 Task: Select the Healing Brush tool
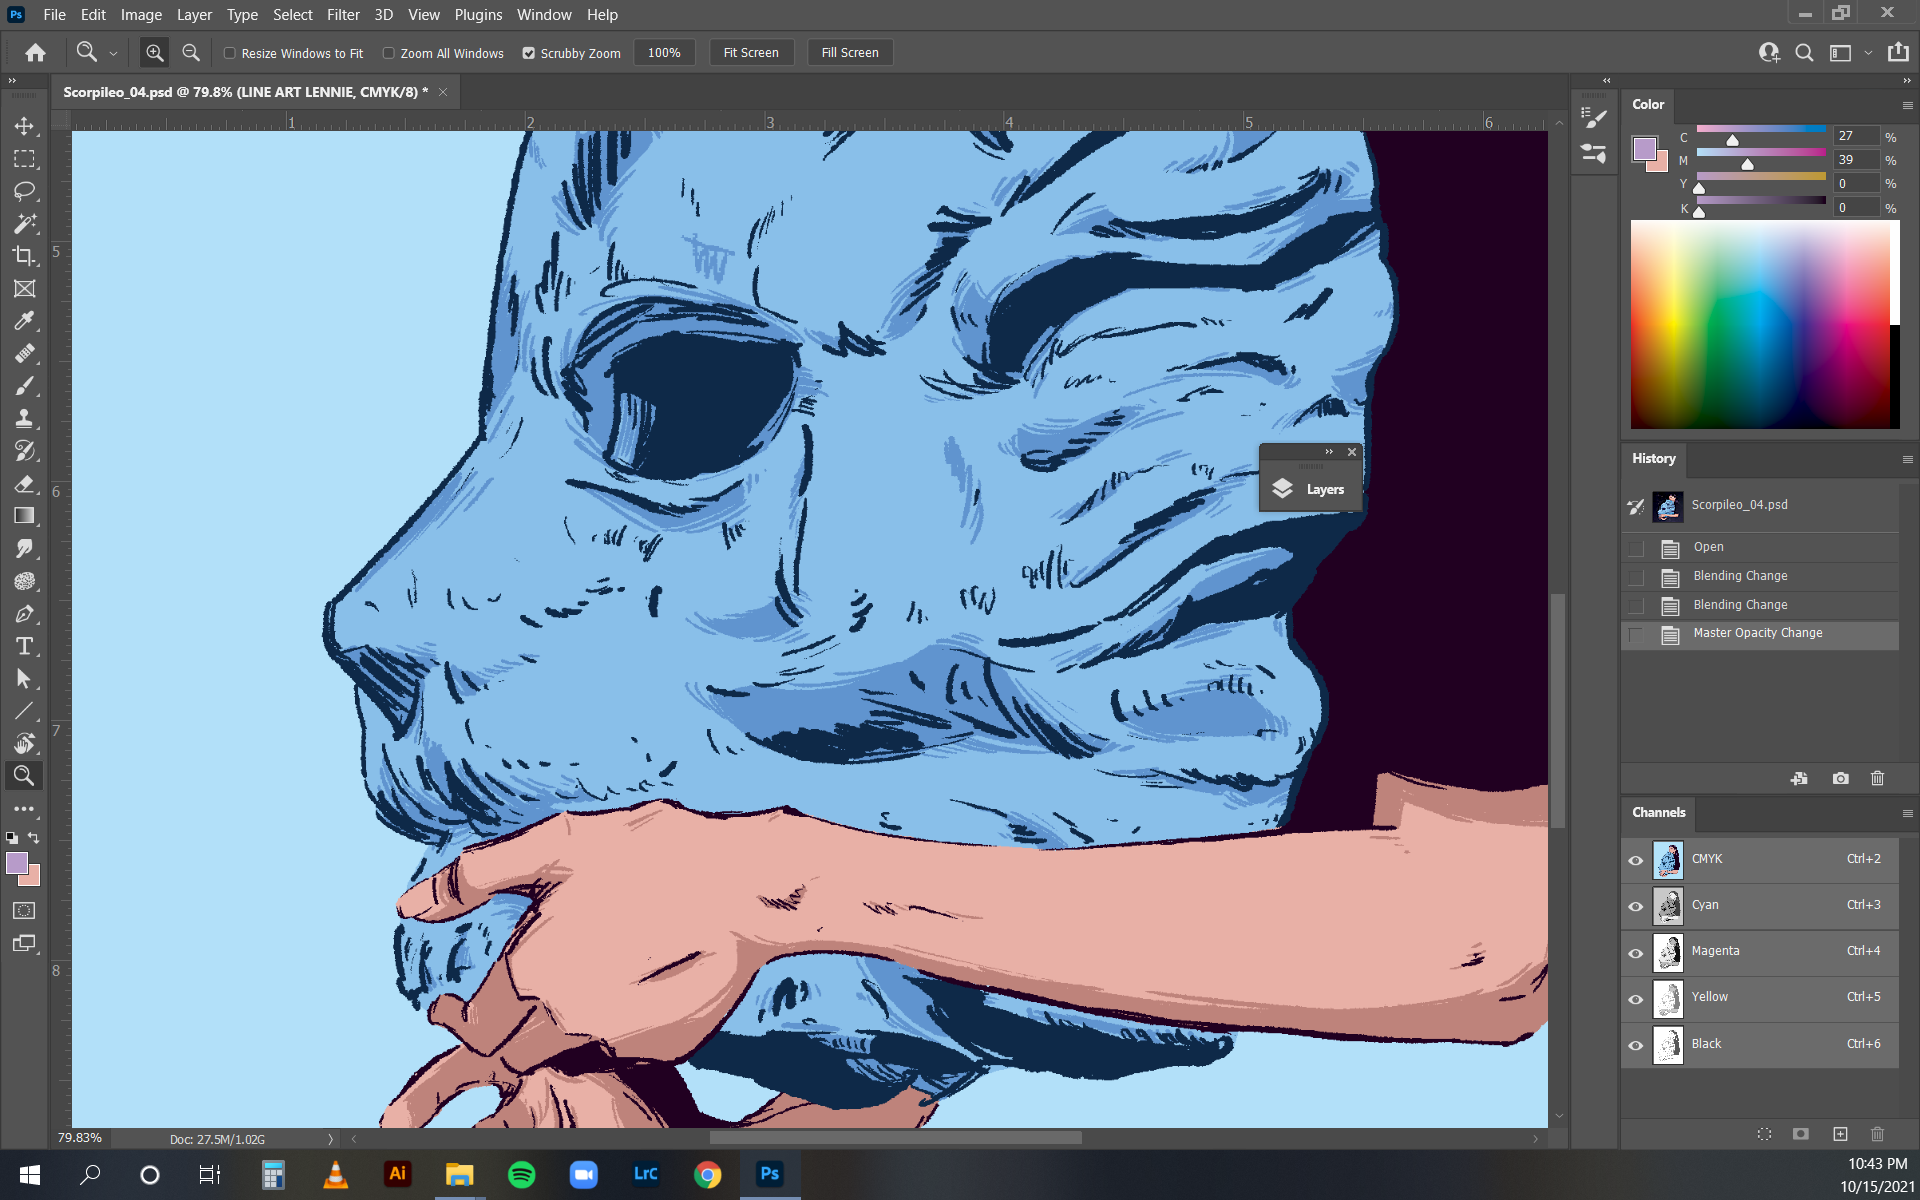coord(24,354)
